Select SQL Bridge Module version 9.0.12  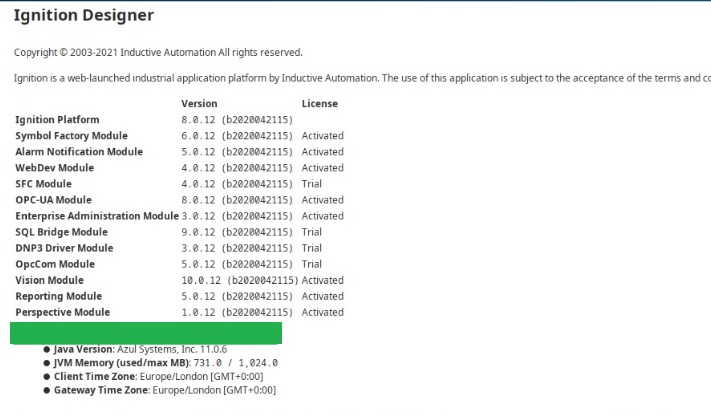click(237, 232)
